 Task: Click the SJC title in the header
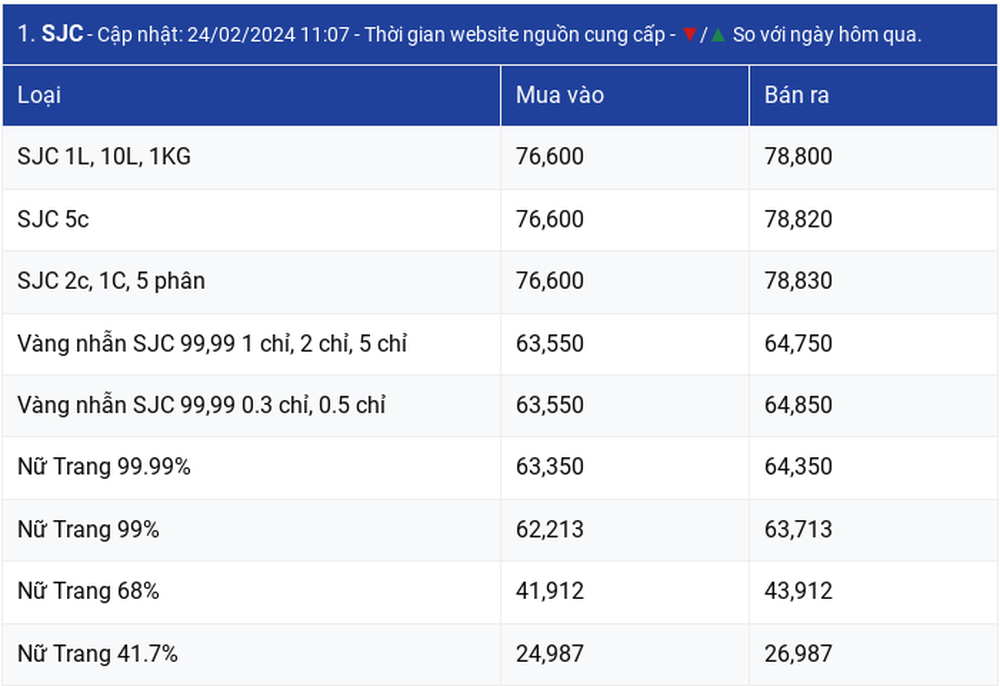[62, 34]
